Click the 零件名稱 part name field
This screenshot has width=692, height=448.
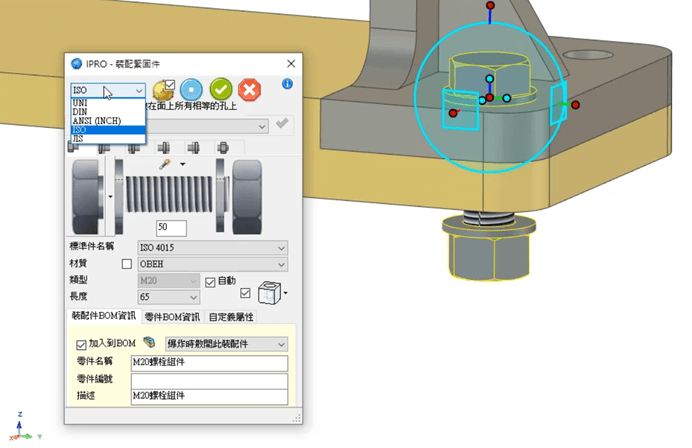(210, 363)
